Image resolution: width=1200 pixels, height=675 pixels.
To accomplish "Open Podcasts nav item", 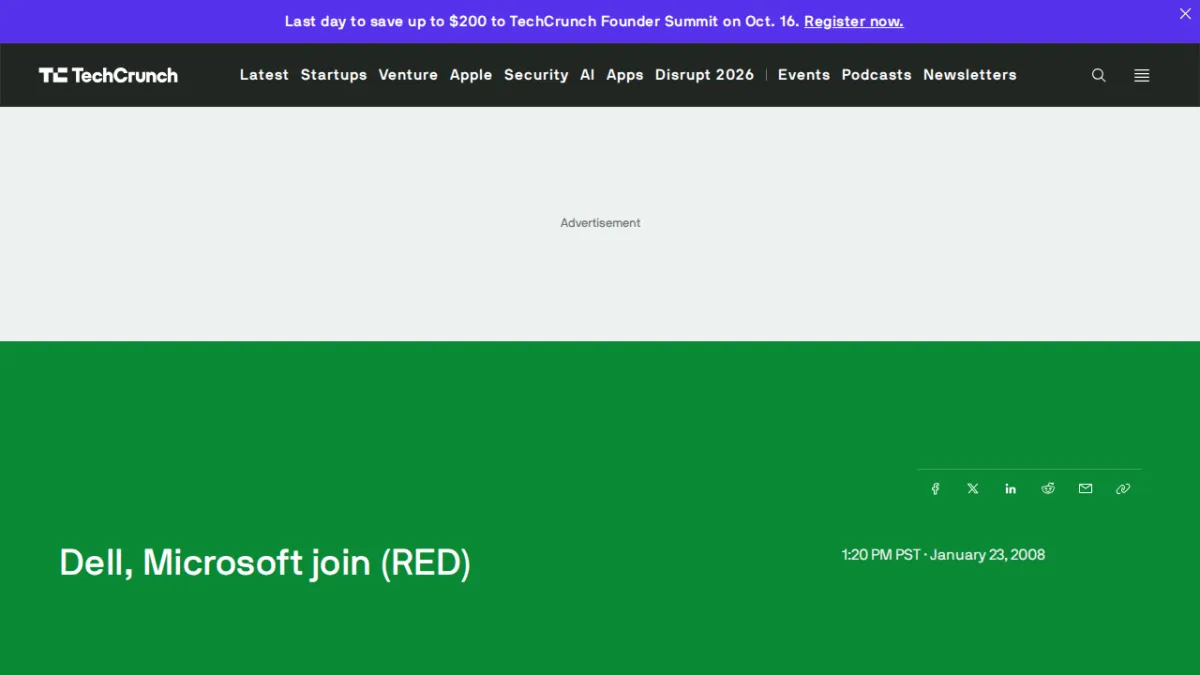I will pos(876,75).
